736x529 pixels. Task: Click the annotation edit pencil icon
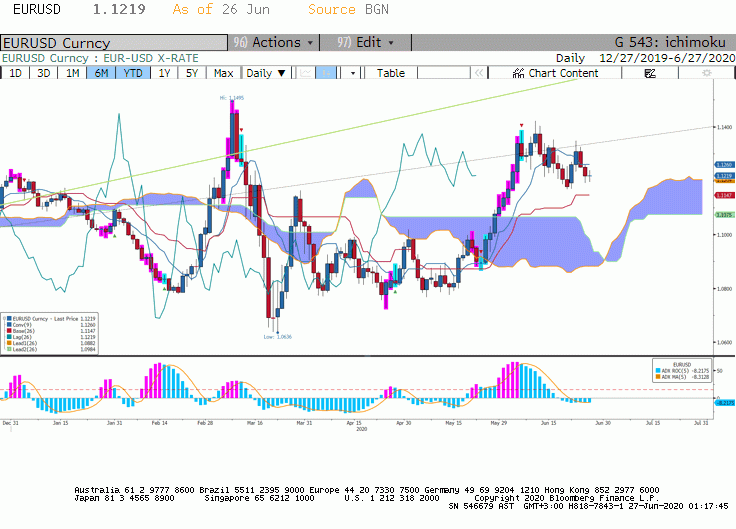point(650,73)
